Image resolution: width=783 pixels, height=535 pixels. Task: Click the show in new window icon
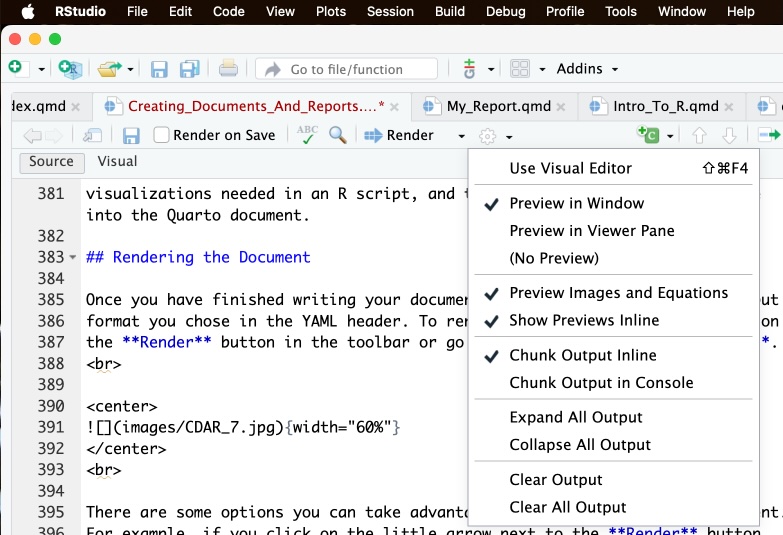(93, 135)
